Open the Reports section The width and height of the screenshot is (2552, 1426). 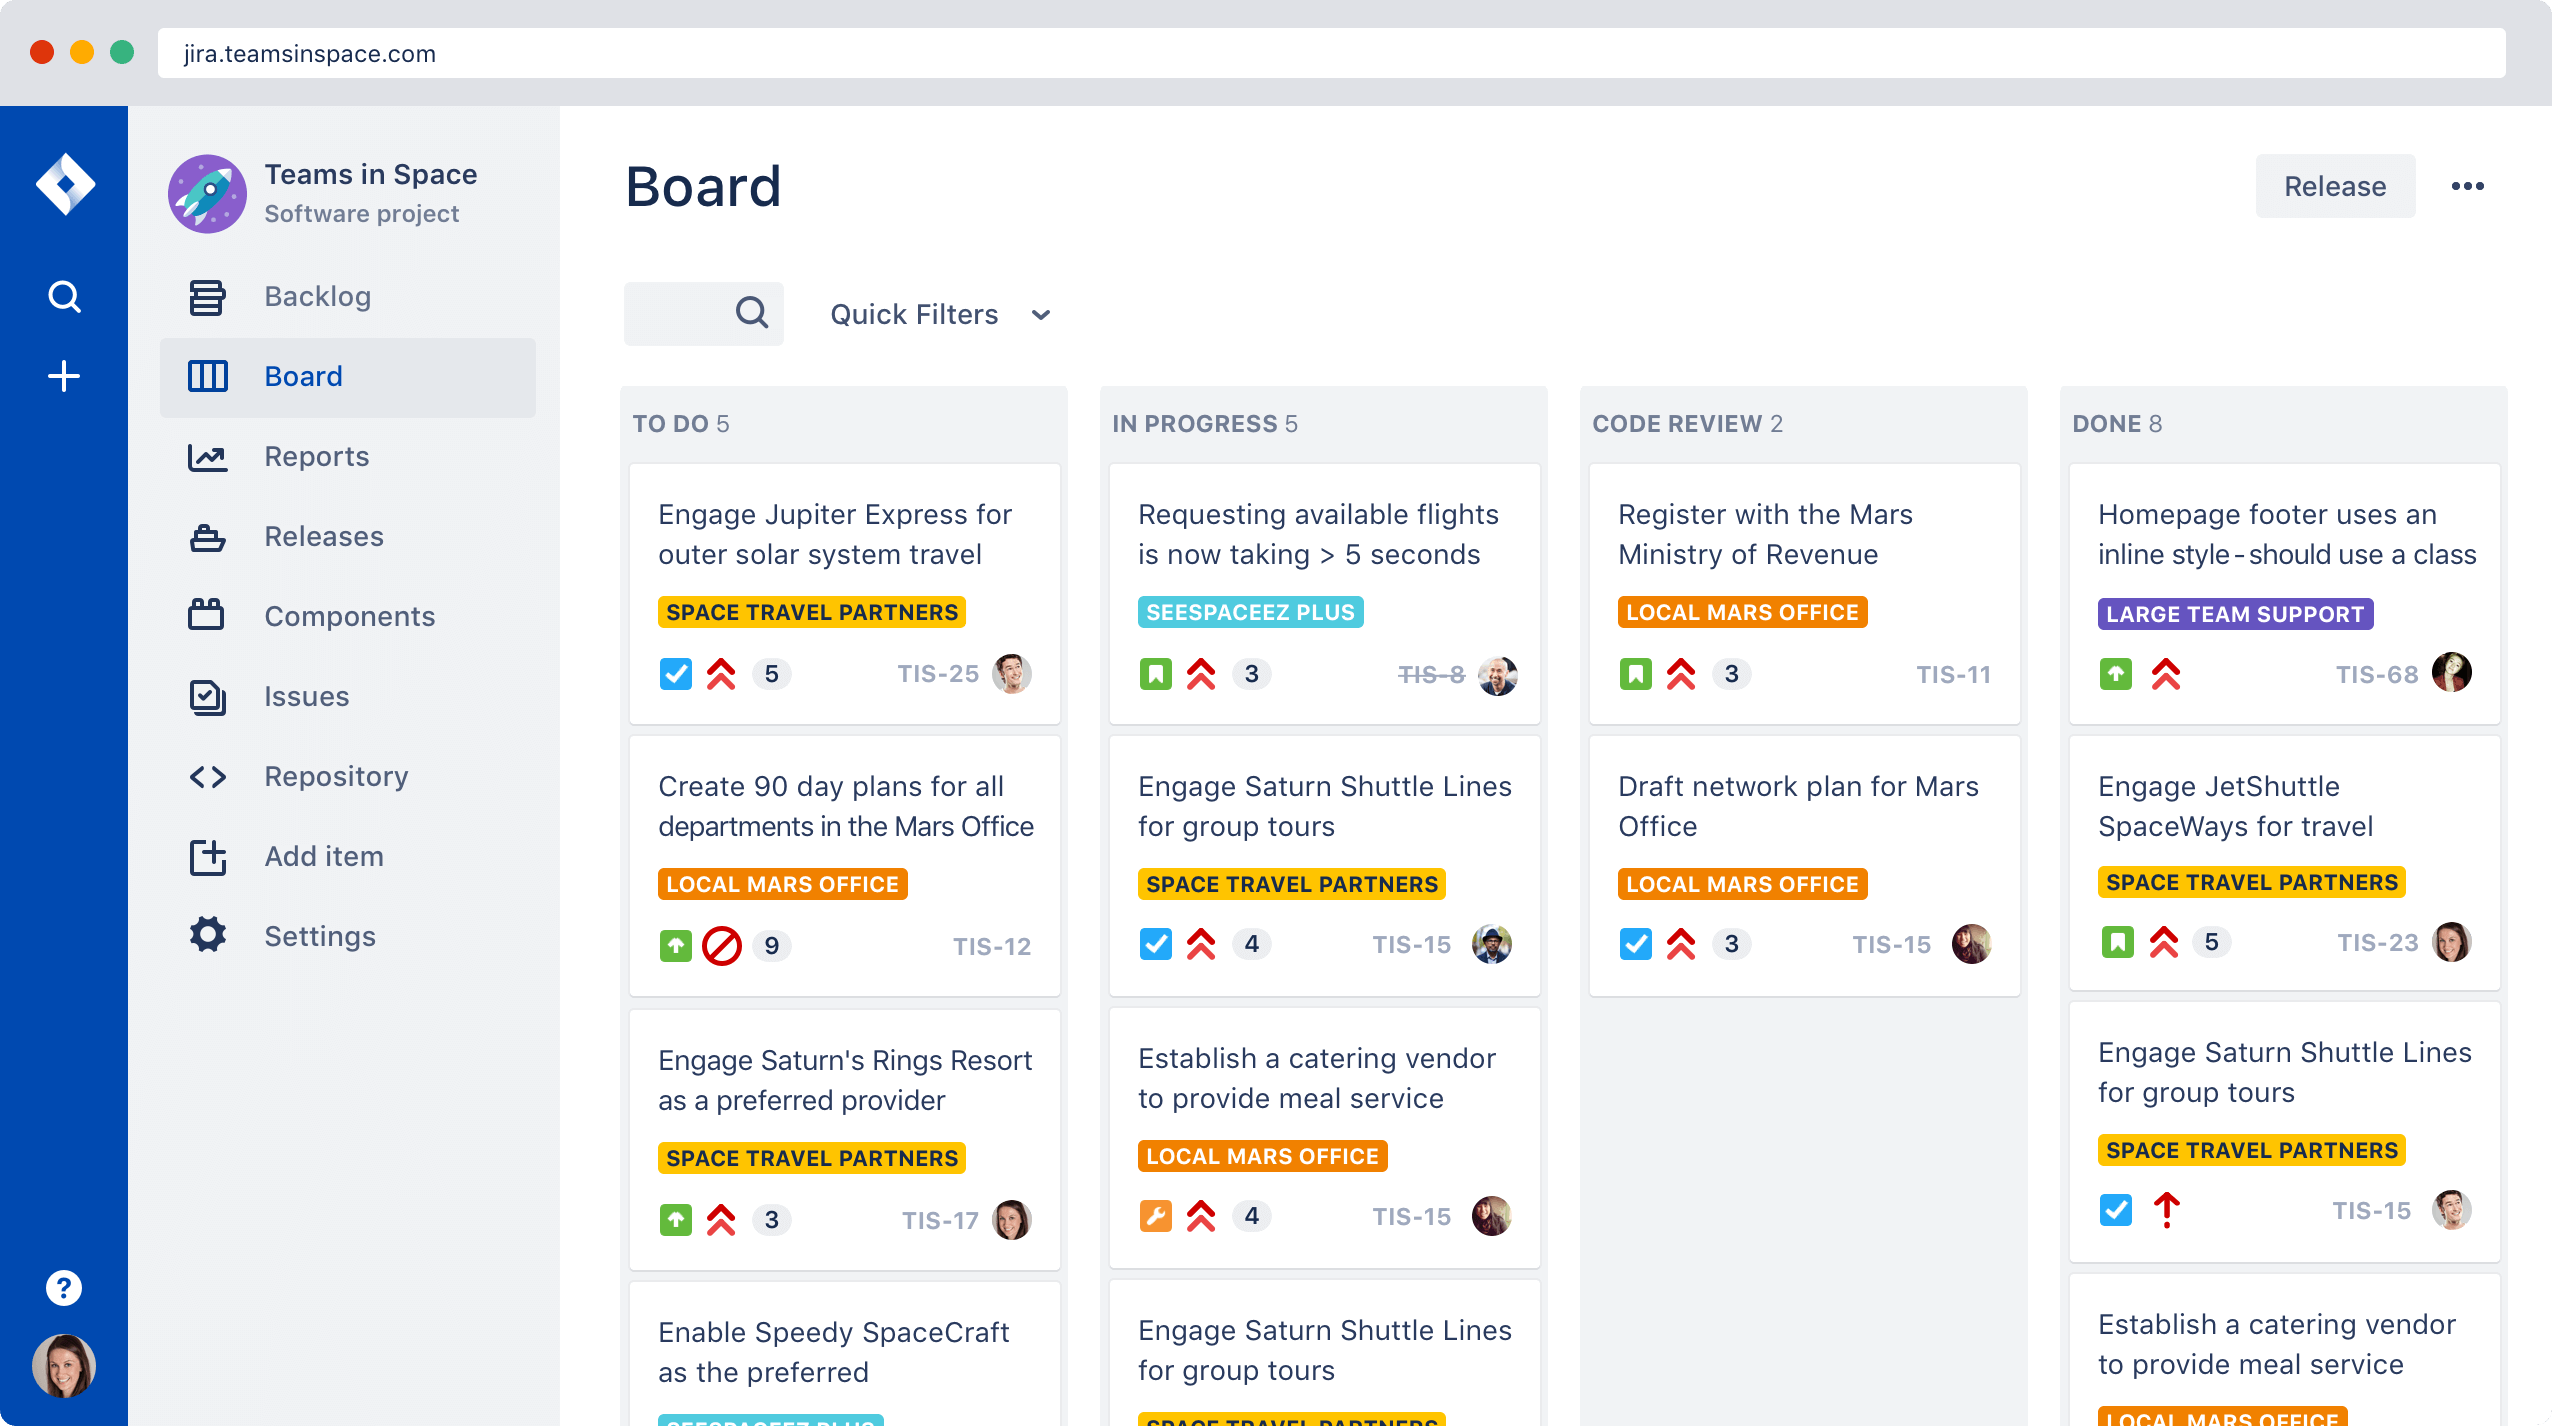[317, 455]
